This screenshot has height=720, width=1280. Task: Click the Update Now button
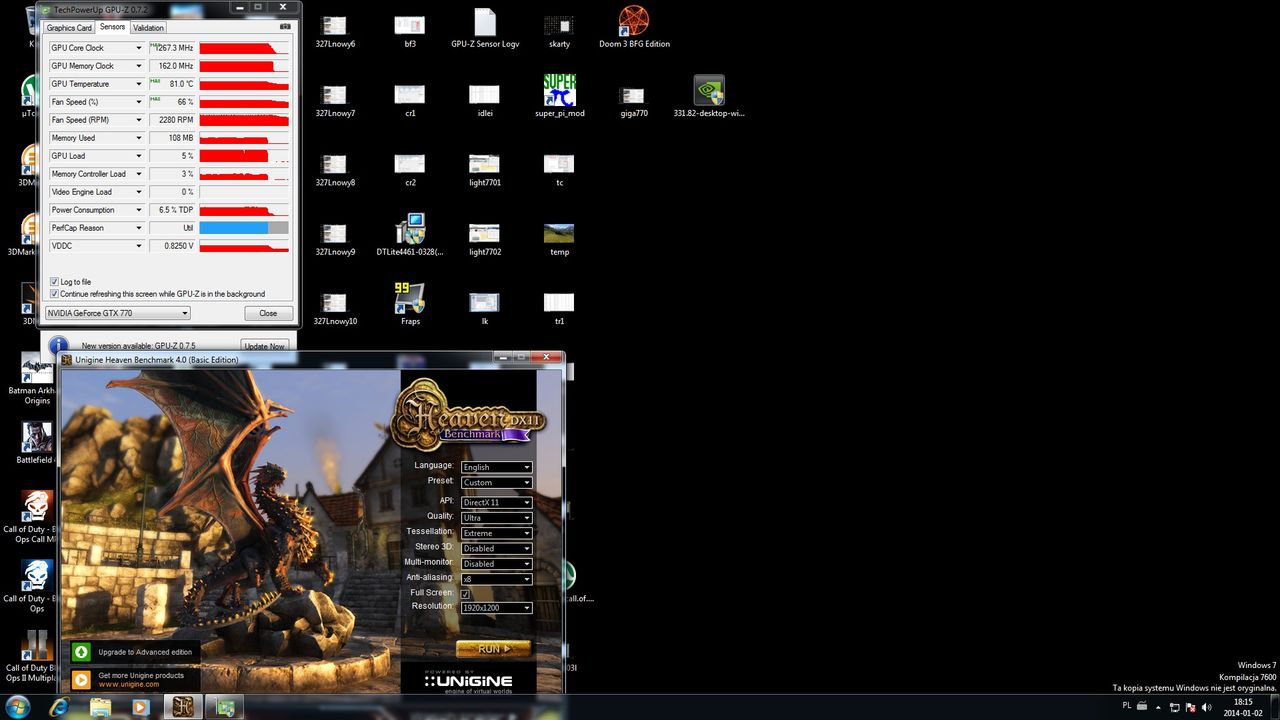click(264, 346)
